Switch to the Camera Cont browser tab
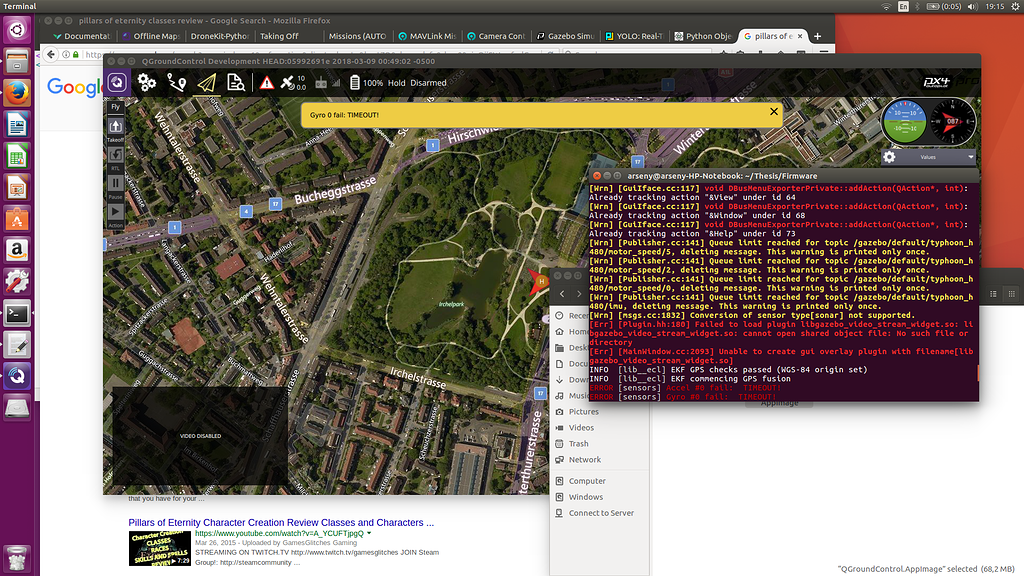Viewport: 1024px width, 576px height. [495, 36]
